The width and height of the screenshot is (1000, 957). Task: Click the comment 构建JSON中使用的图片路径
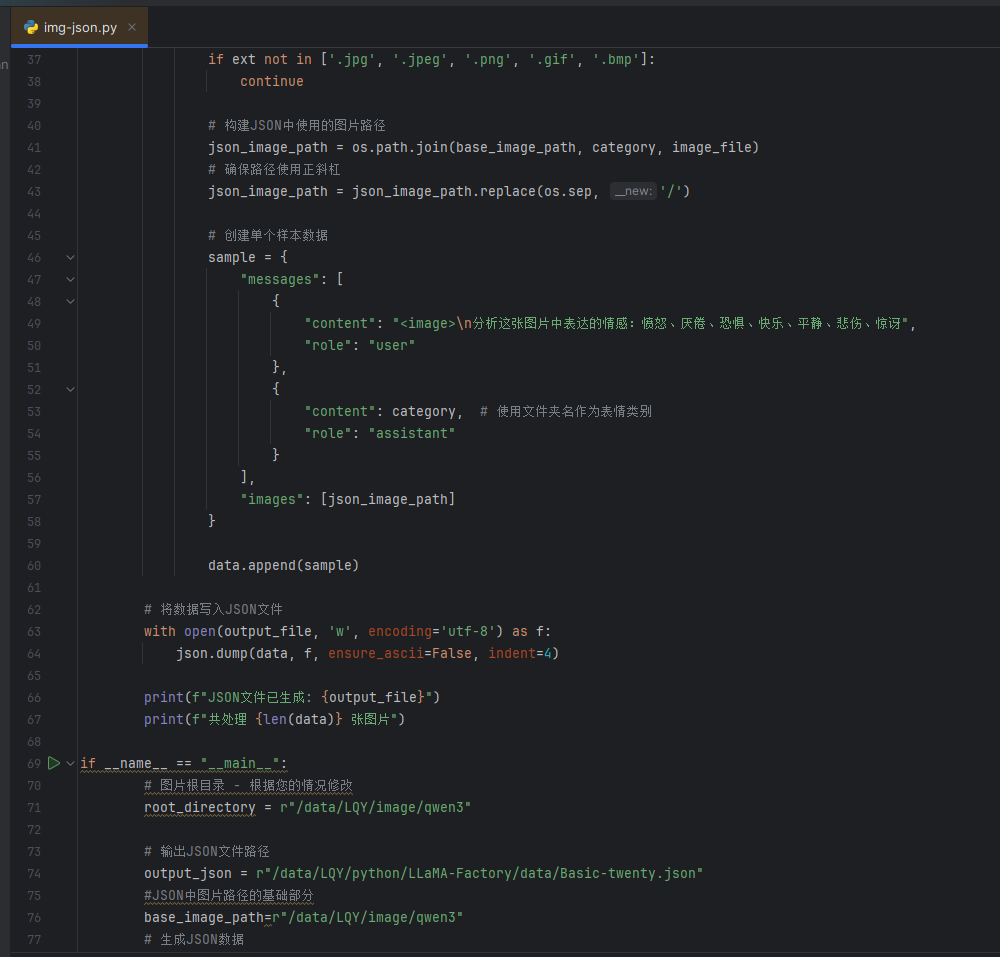click(297, 126)
